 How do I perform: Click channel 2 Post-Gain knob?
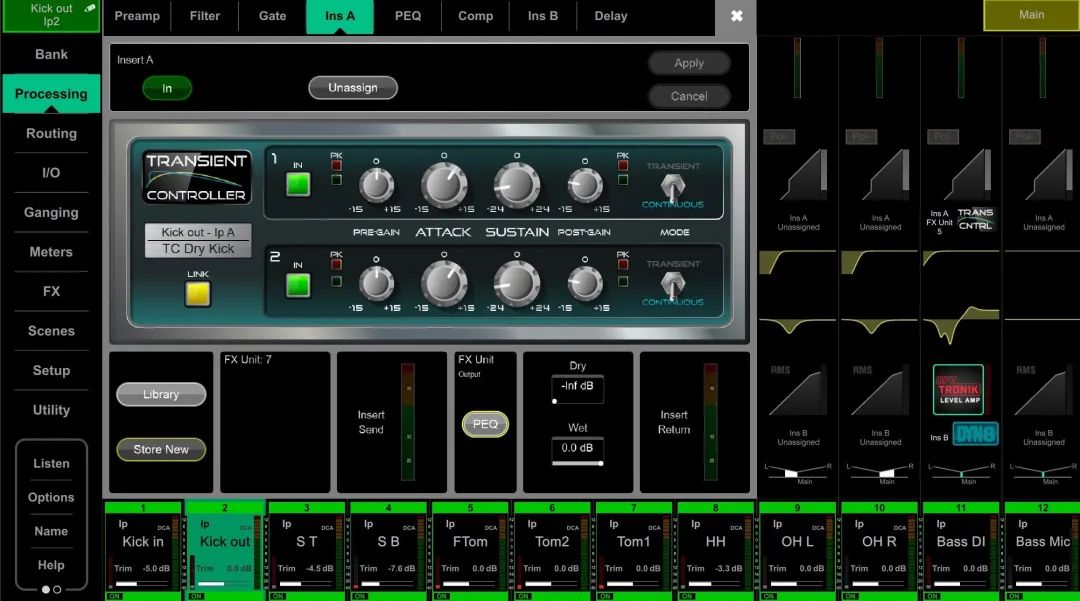coord(585,284)
